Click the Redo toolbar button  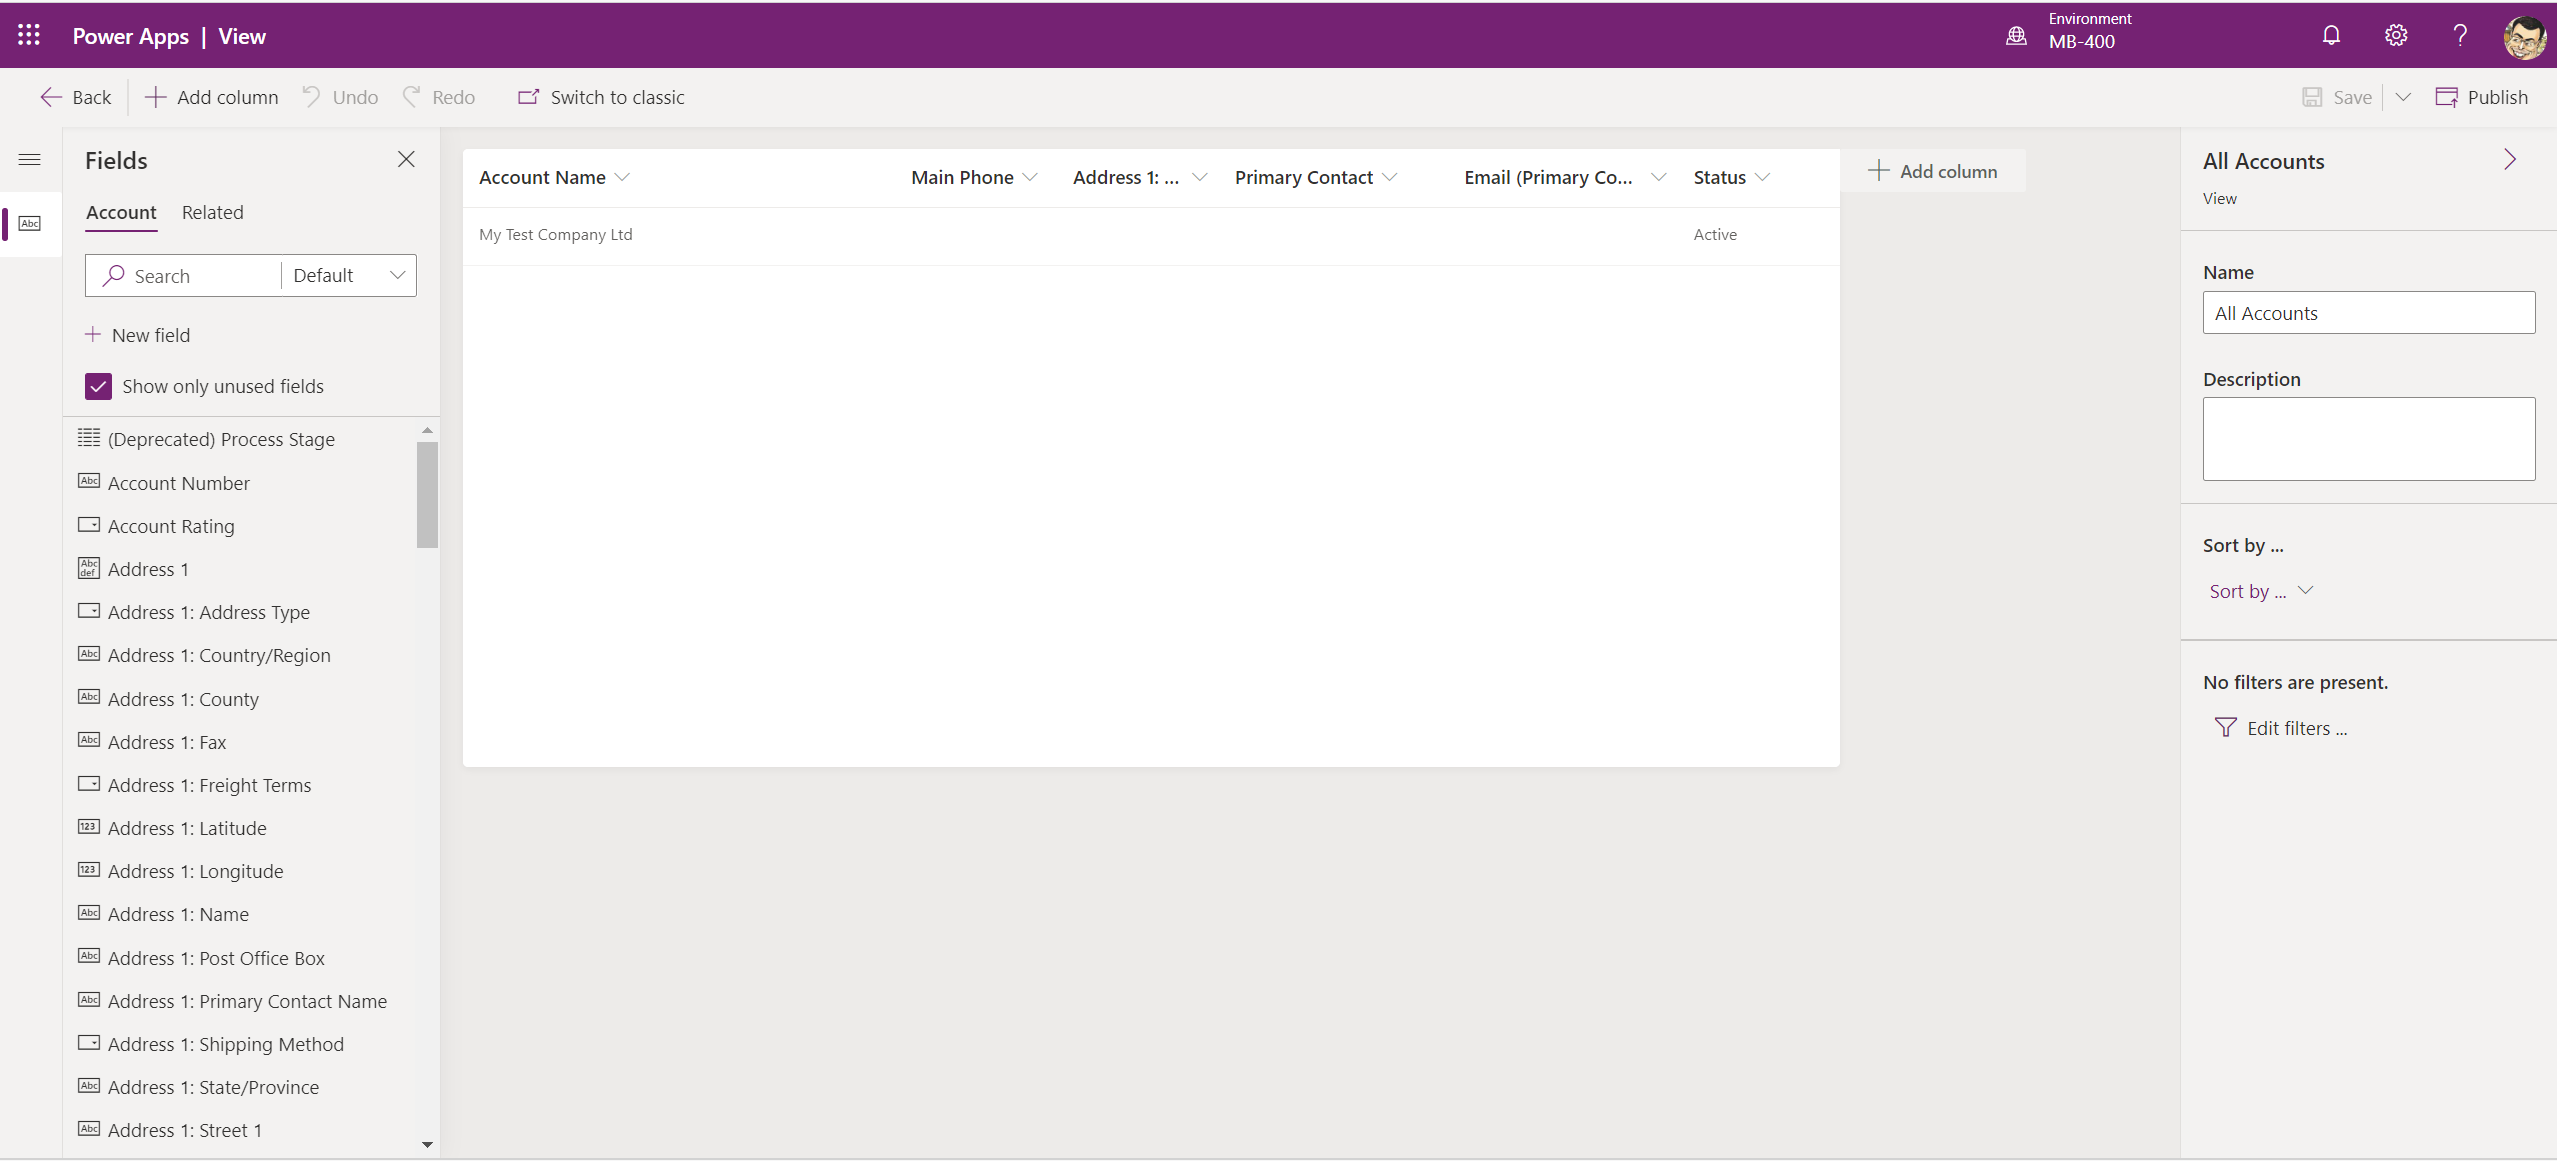[x=439, y=97]
